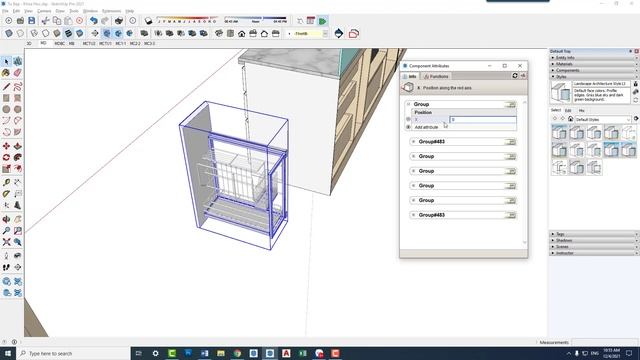Select the Rectangle tool
The image size is (640, 360).
[6, 98]
